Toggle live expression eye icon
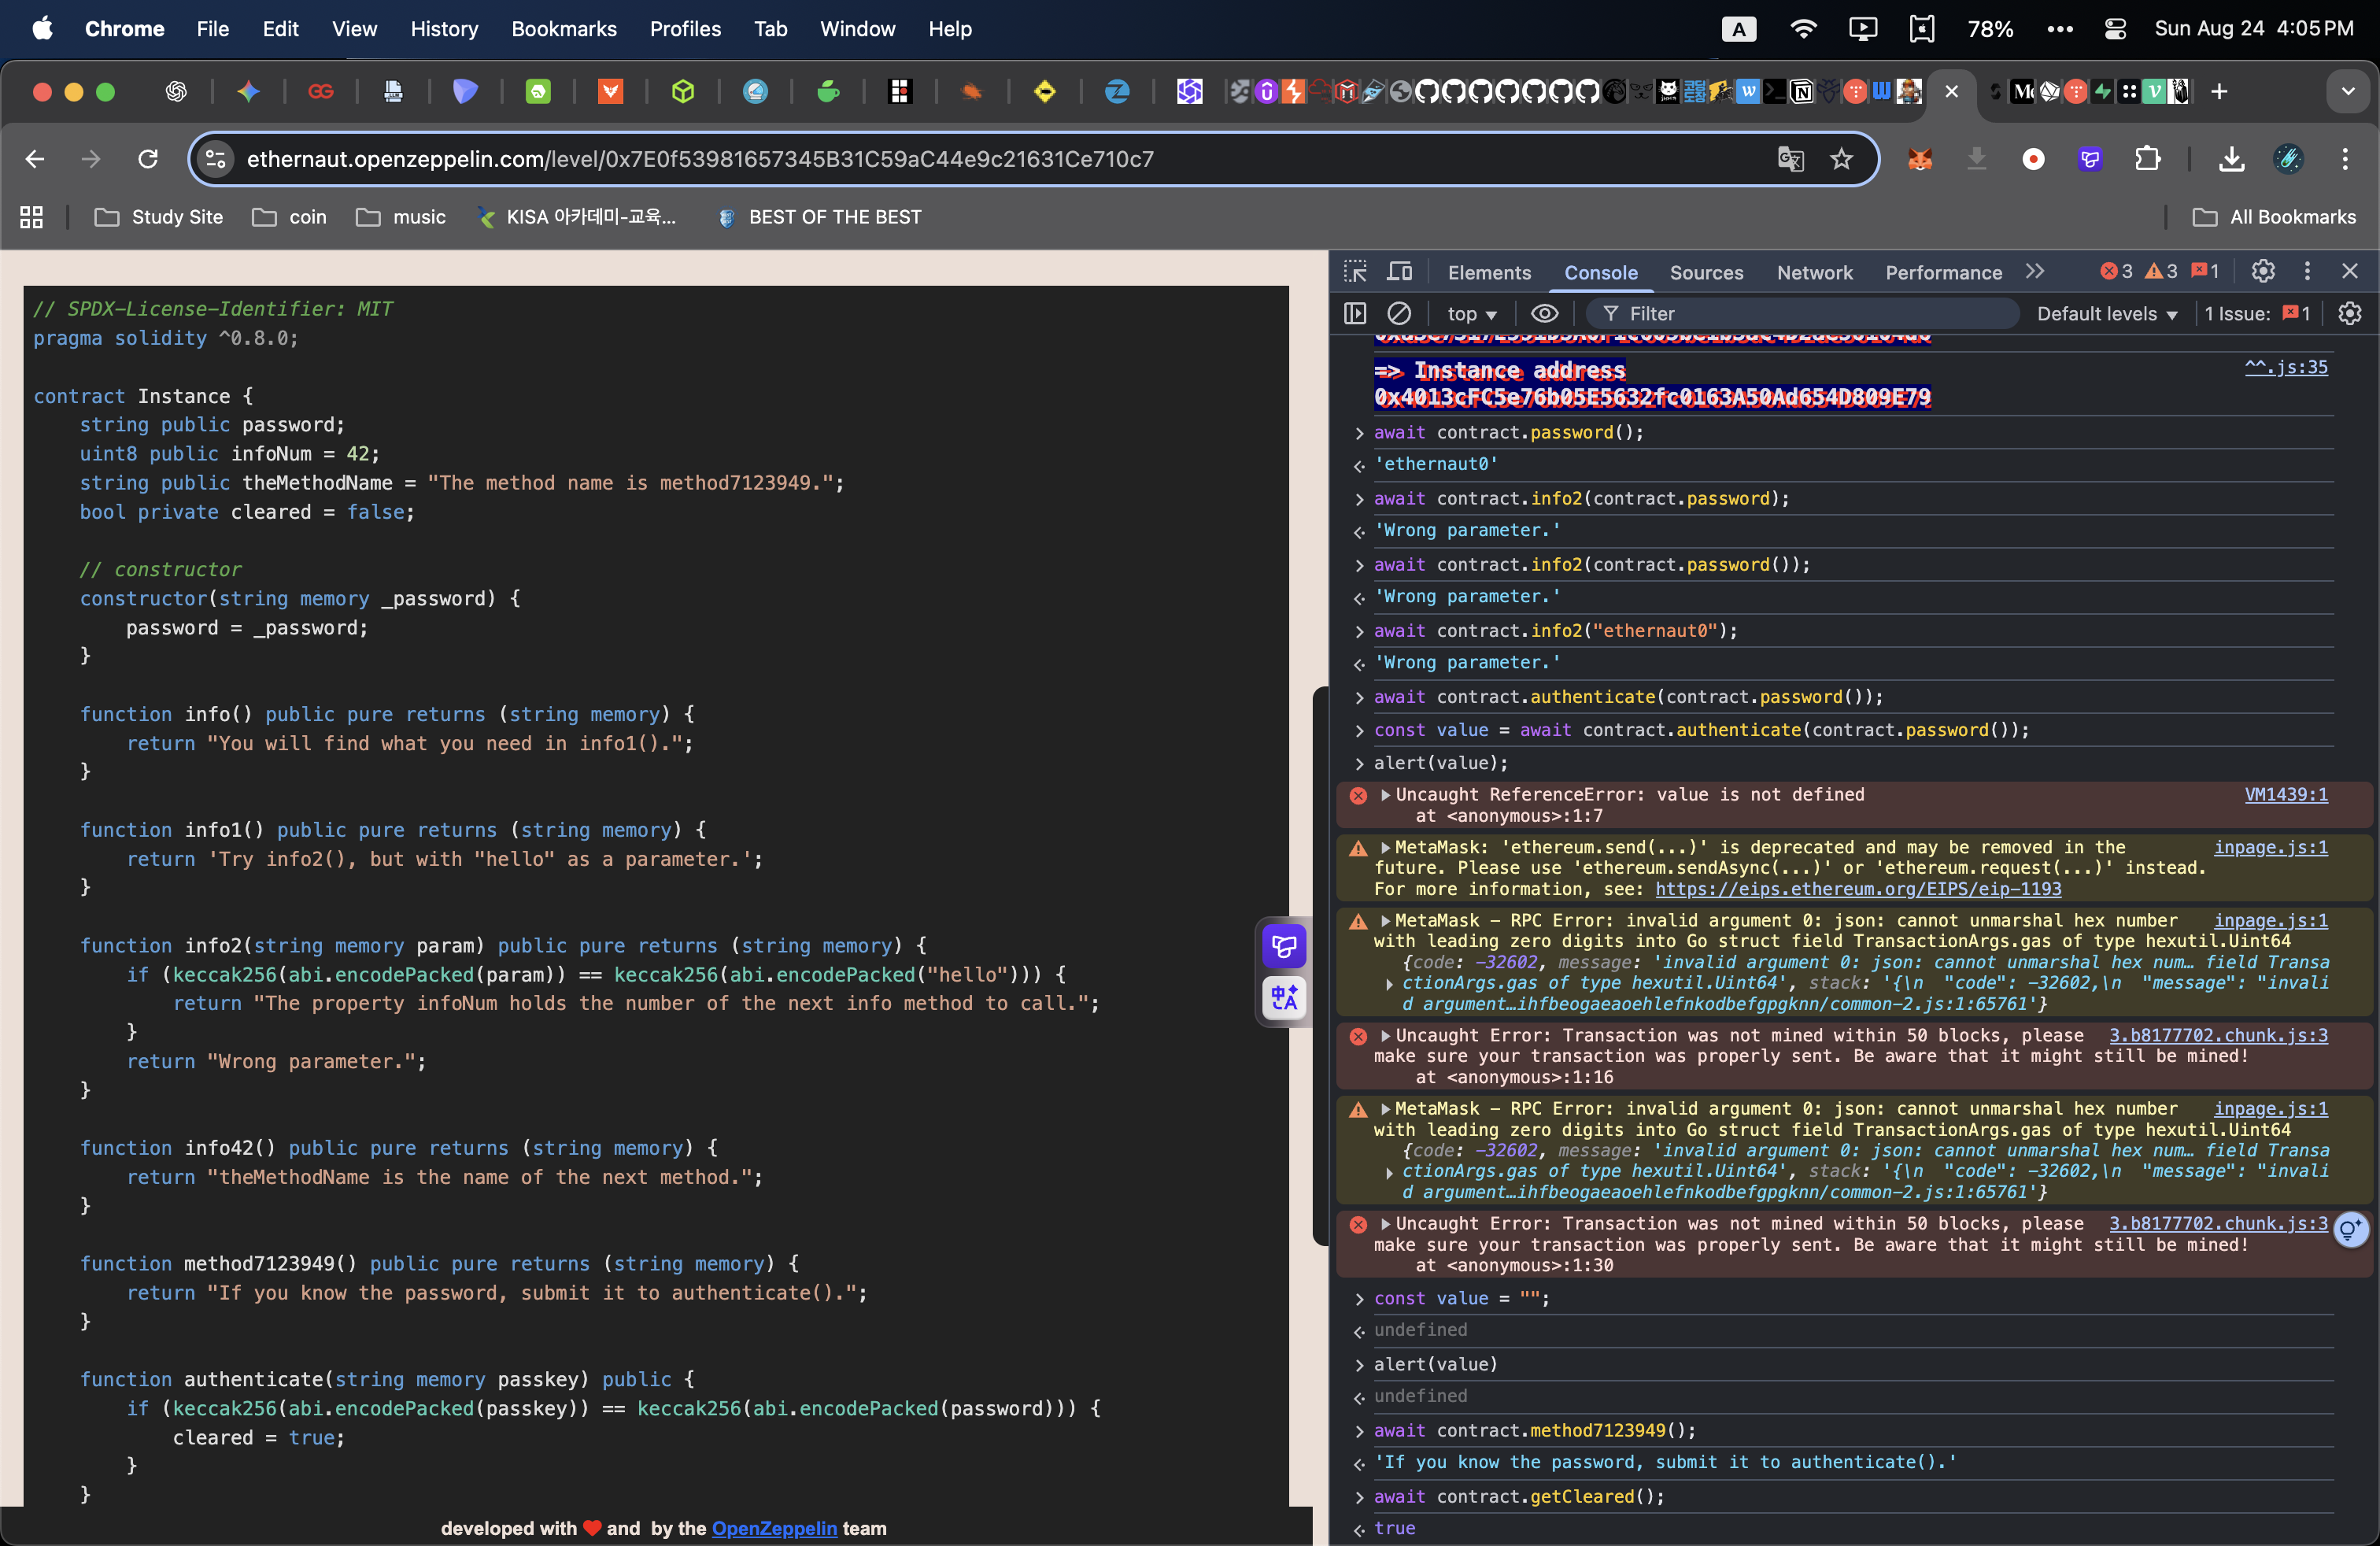 pos(1544,313)
